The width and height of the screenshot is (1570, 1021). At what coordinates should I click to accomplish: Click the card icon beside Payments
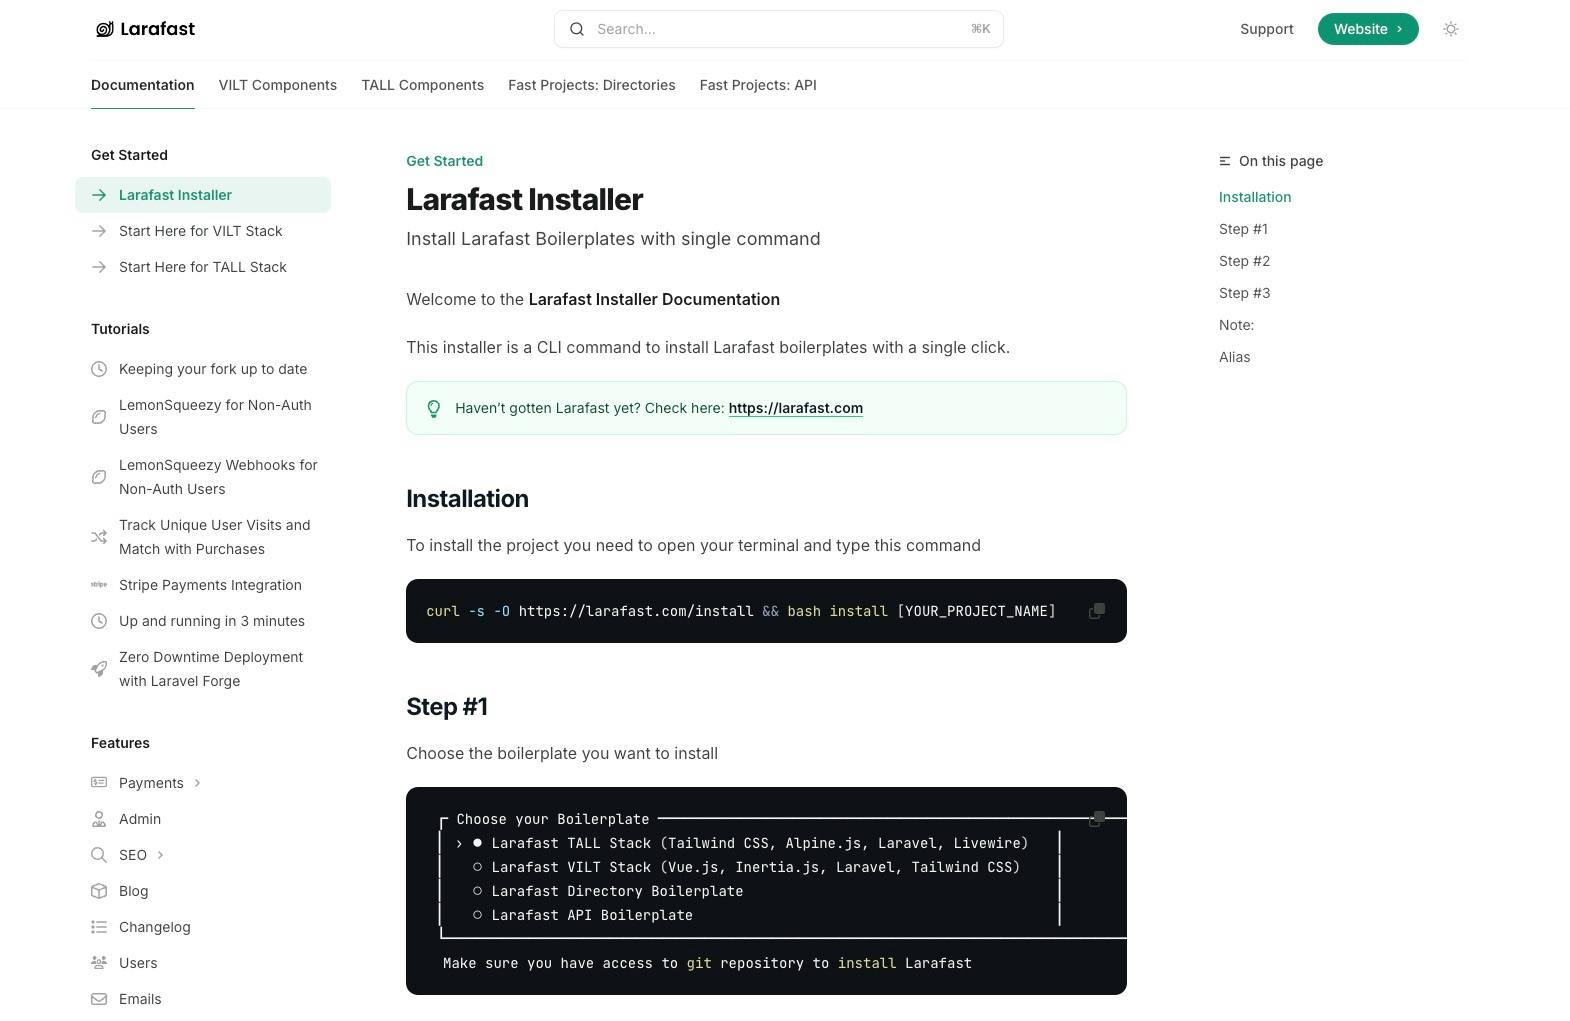tap(99, 783)
